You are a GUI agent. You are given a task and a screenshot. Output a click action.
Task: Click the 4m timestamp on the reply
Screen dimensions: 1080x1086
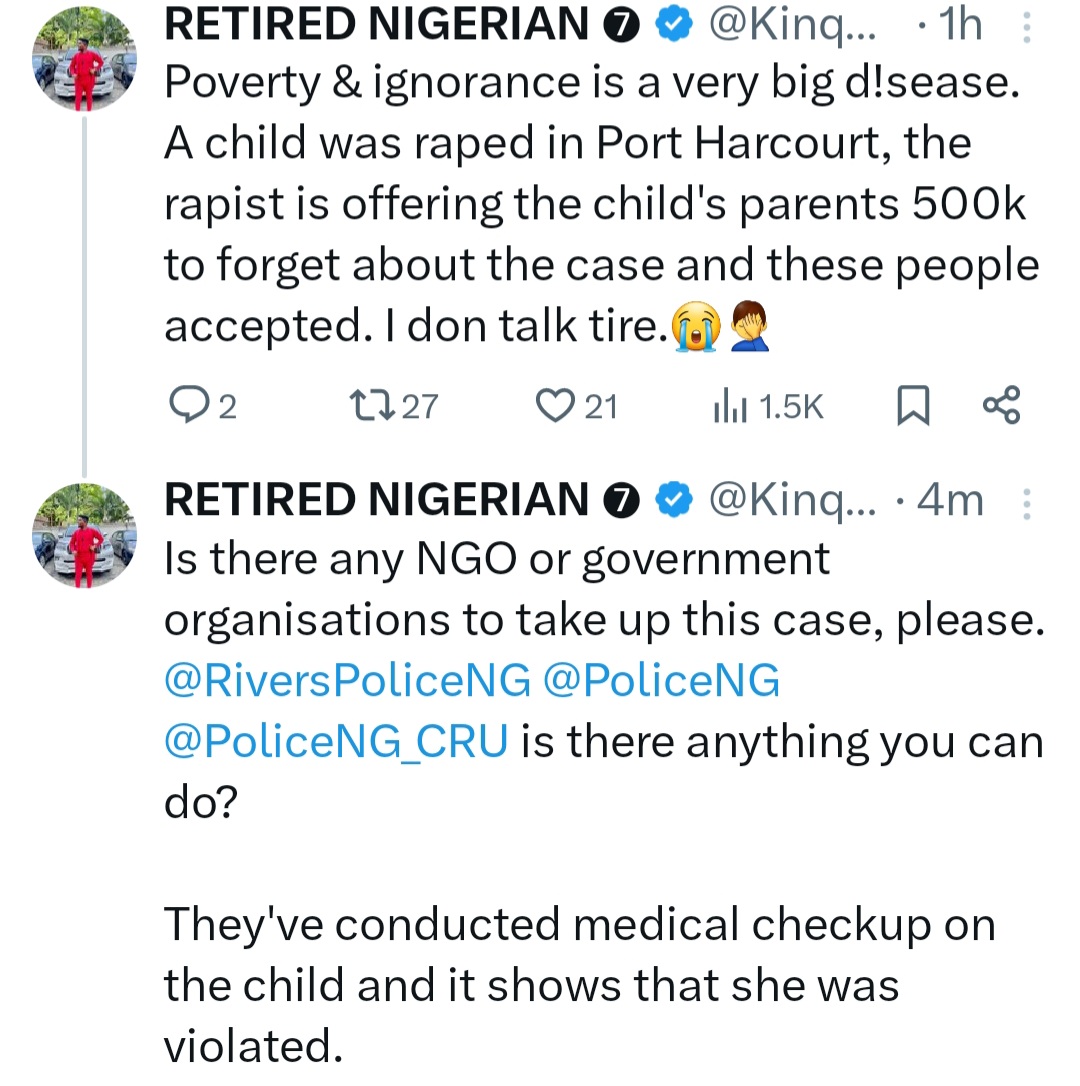[950, 501]
